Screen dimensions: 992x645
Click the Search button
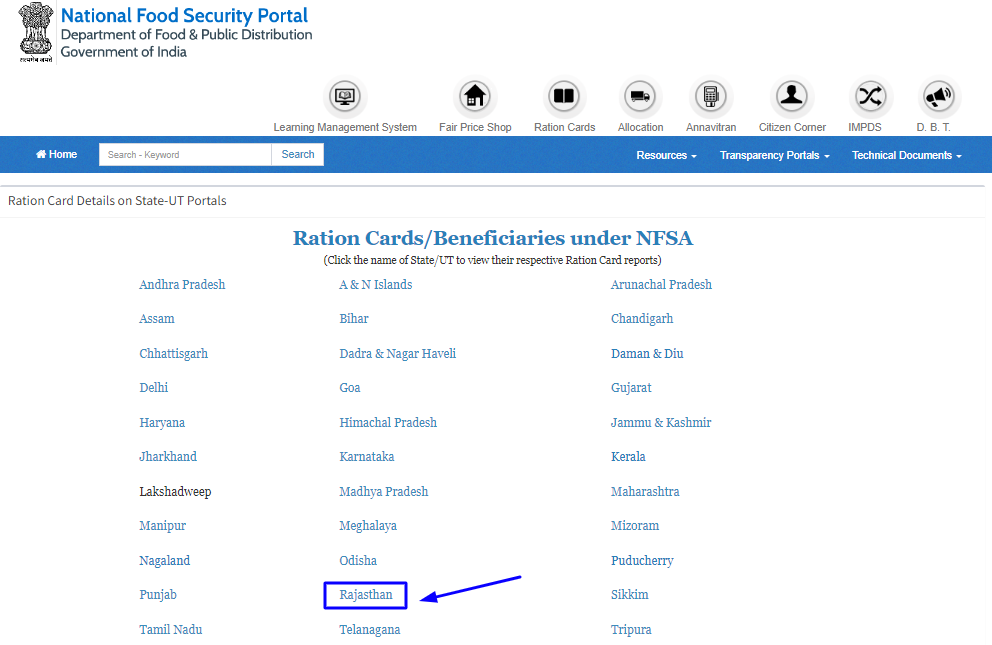(x=297, y=154)
